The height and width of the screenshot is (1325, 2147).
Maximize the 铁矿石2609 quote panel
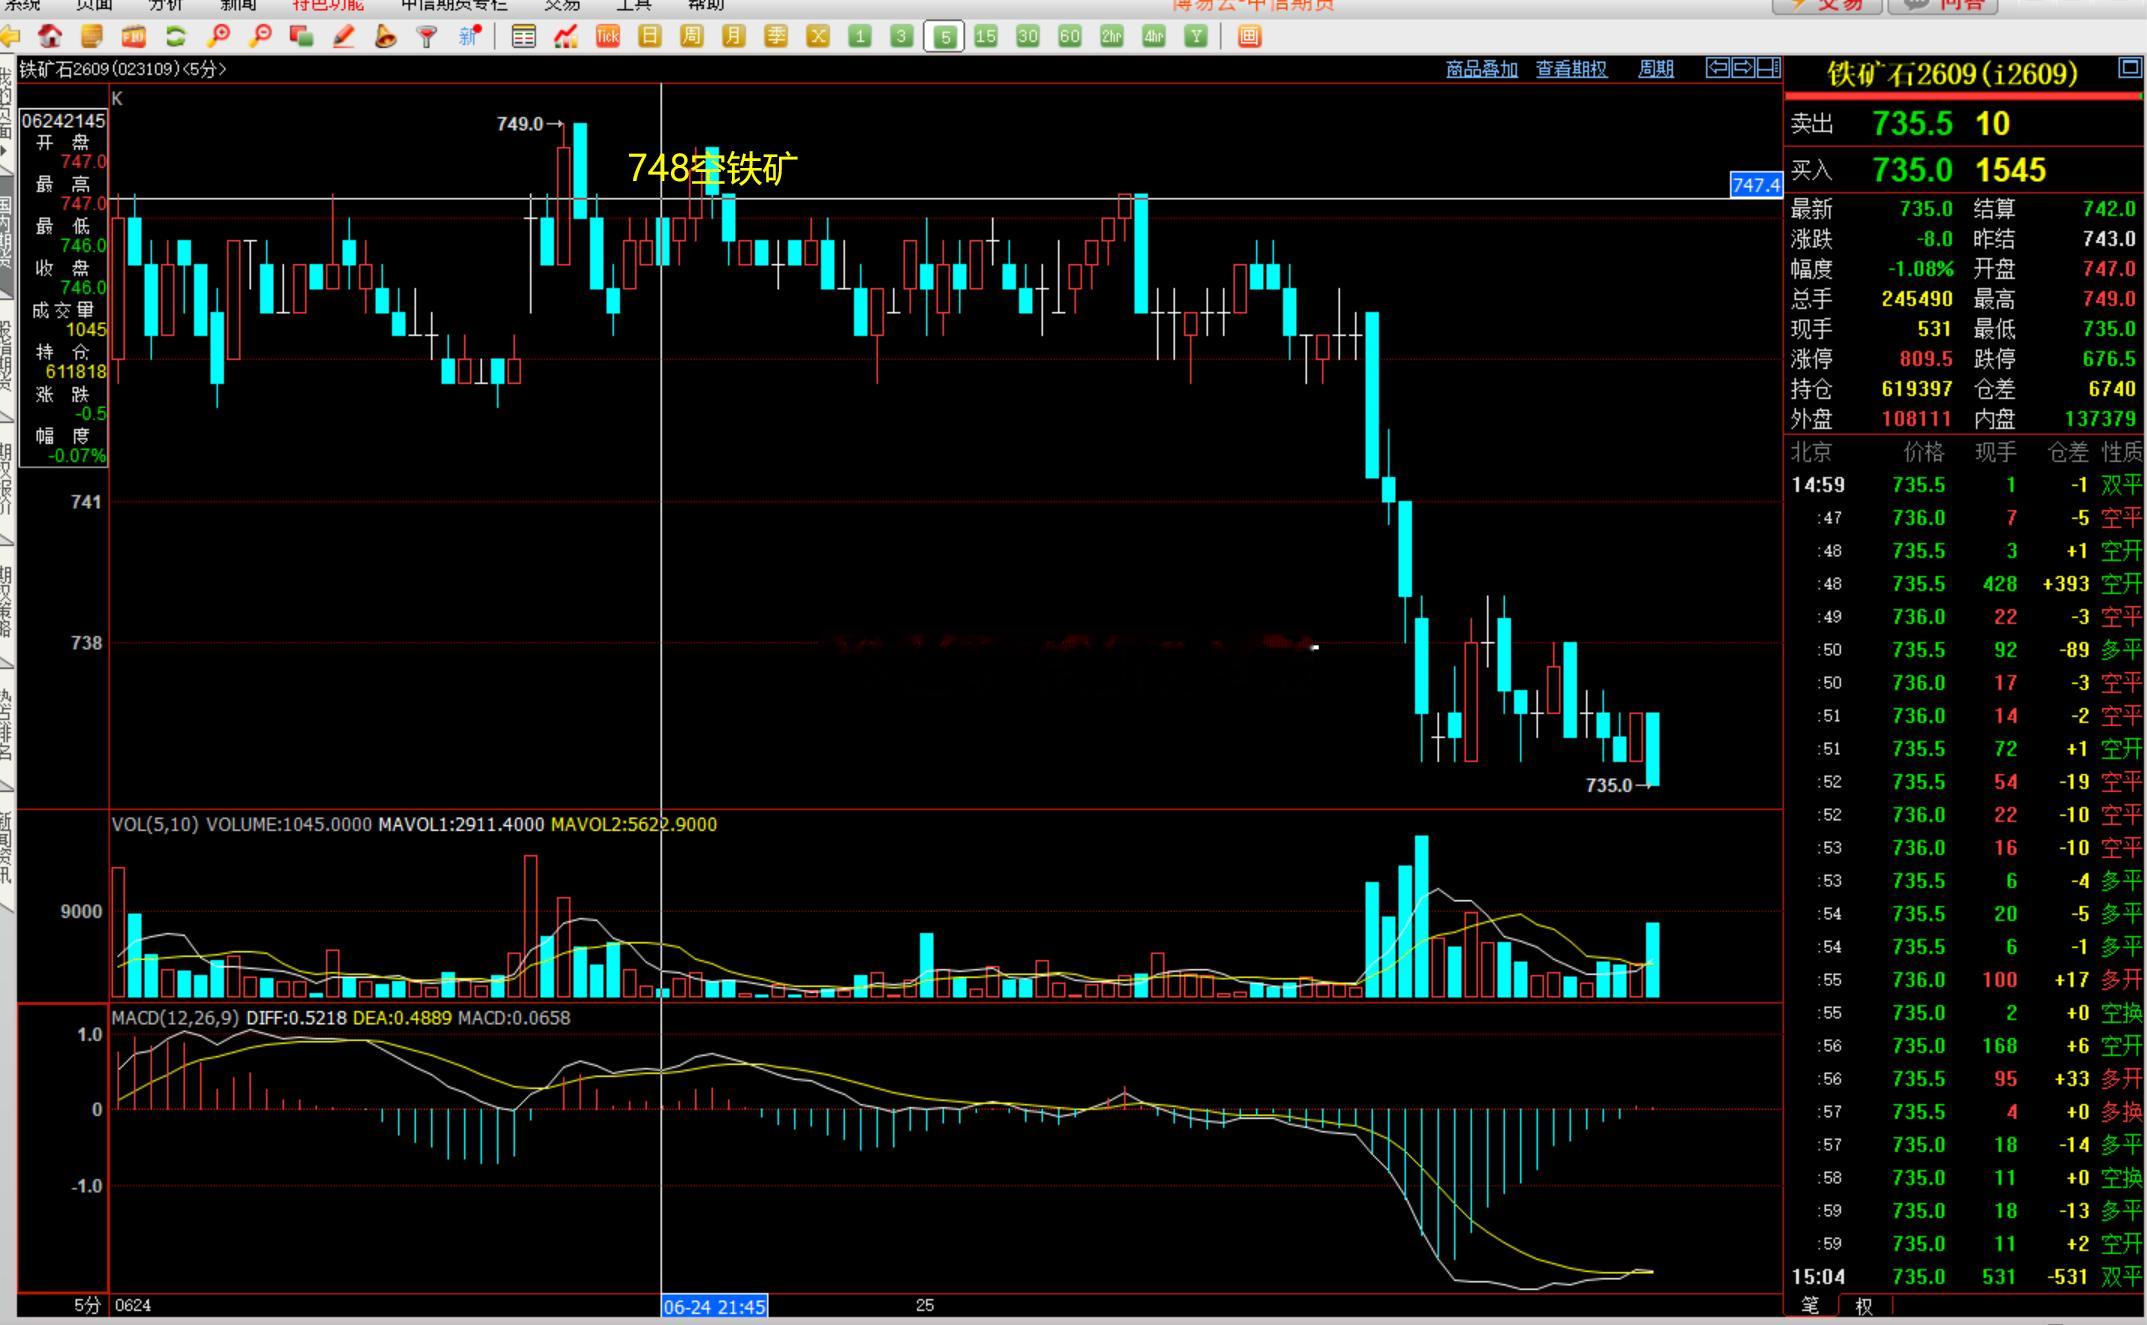click(x=2130, y=68)
